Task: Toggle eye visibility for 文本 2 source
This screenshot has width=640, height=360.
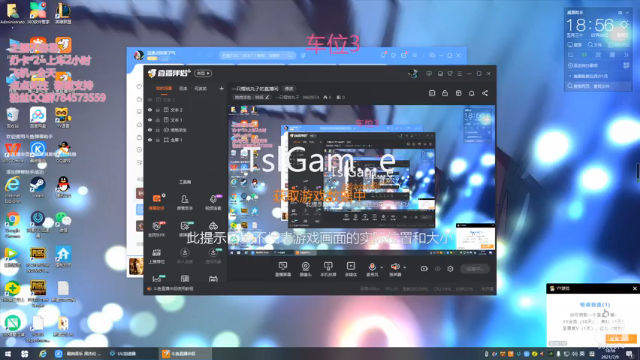Action: (x=150, y=110)
